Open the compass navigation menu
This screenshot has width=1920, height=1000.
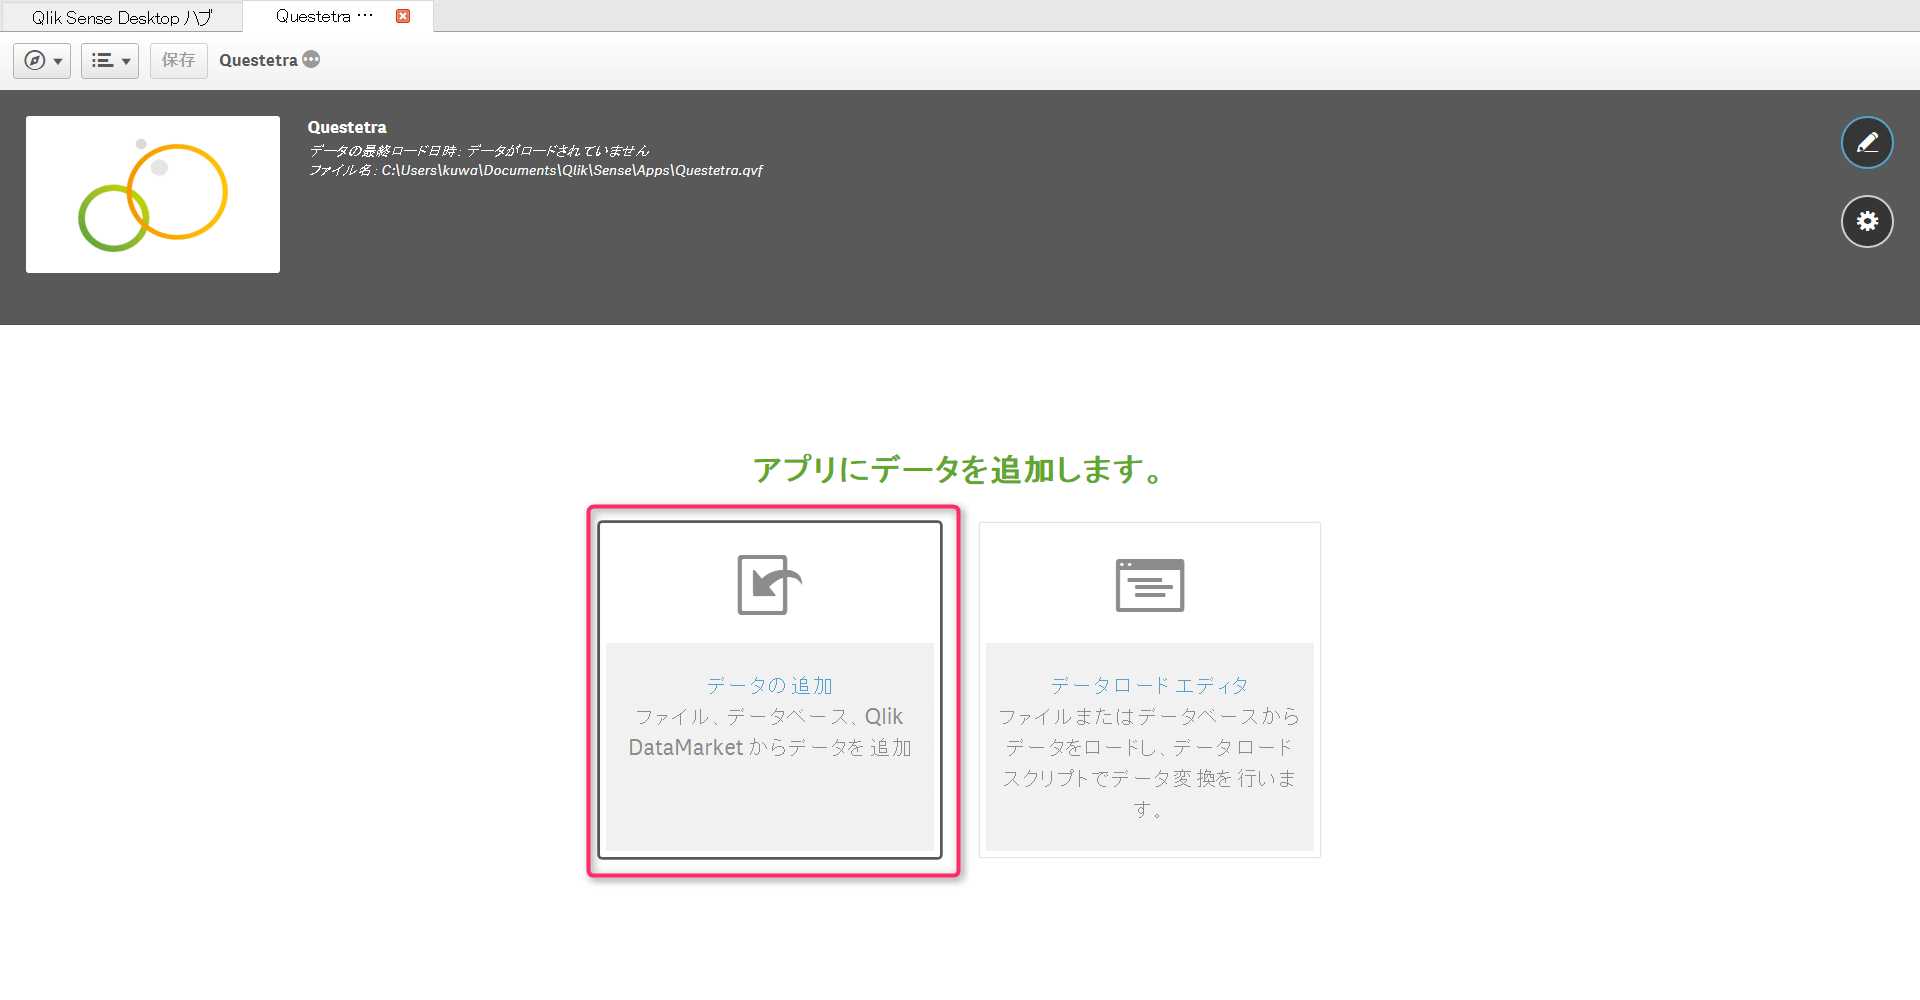click(x=42, y=61)
